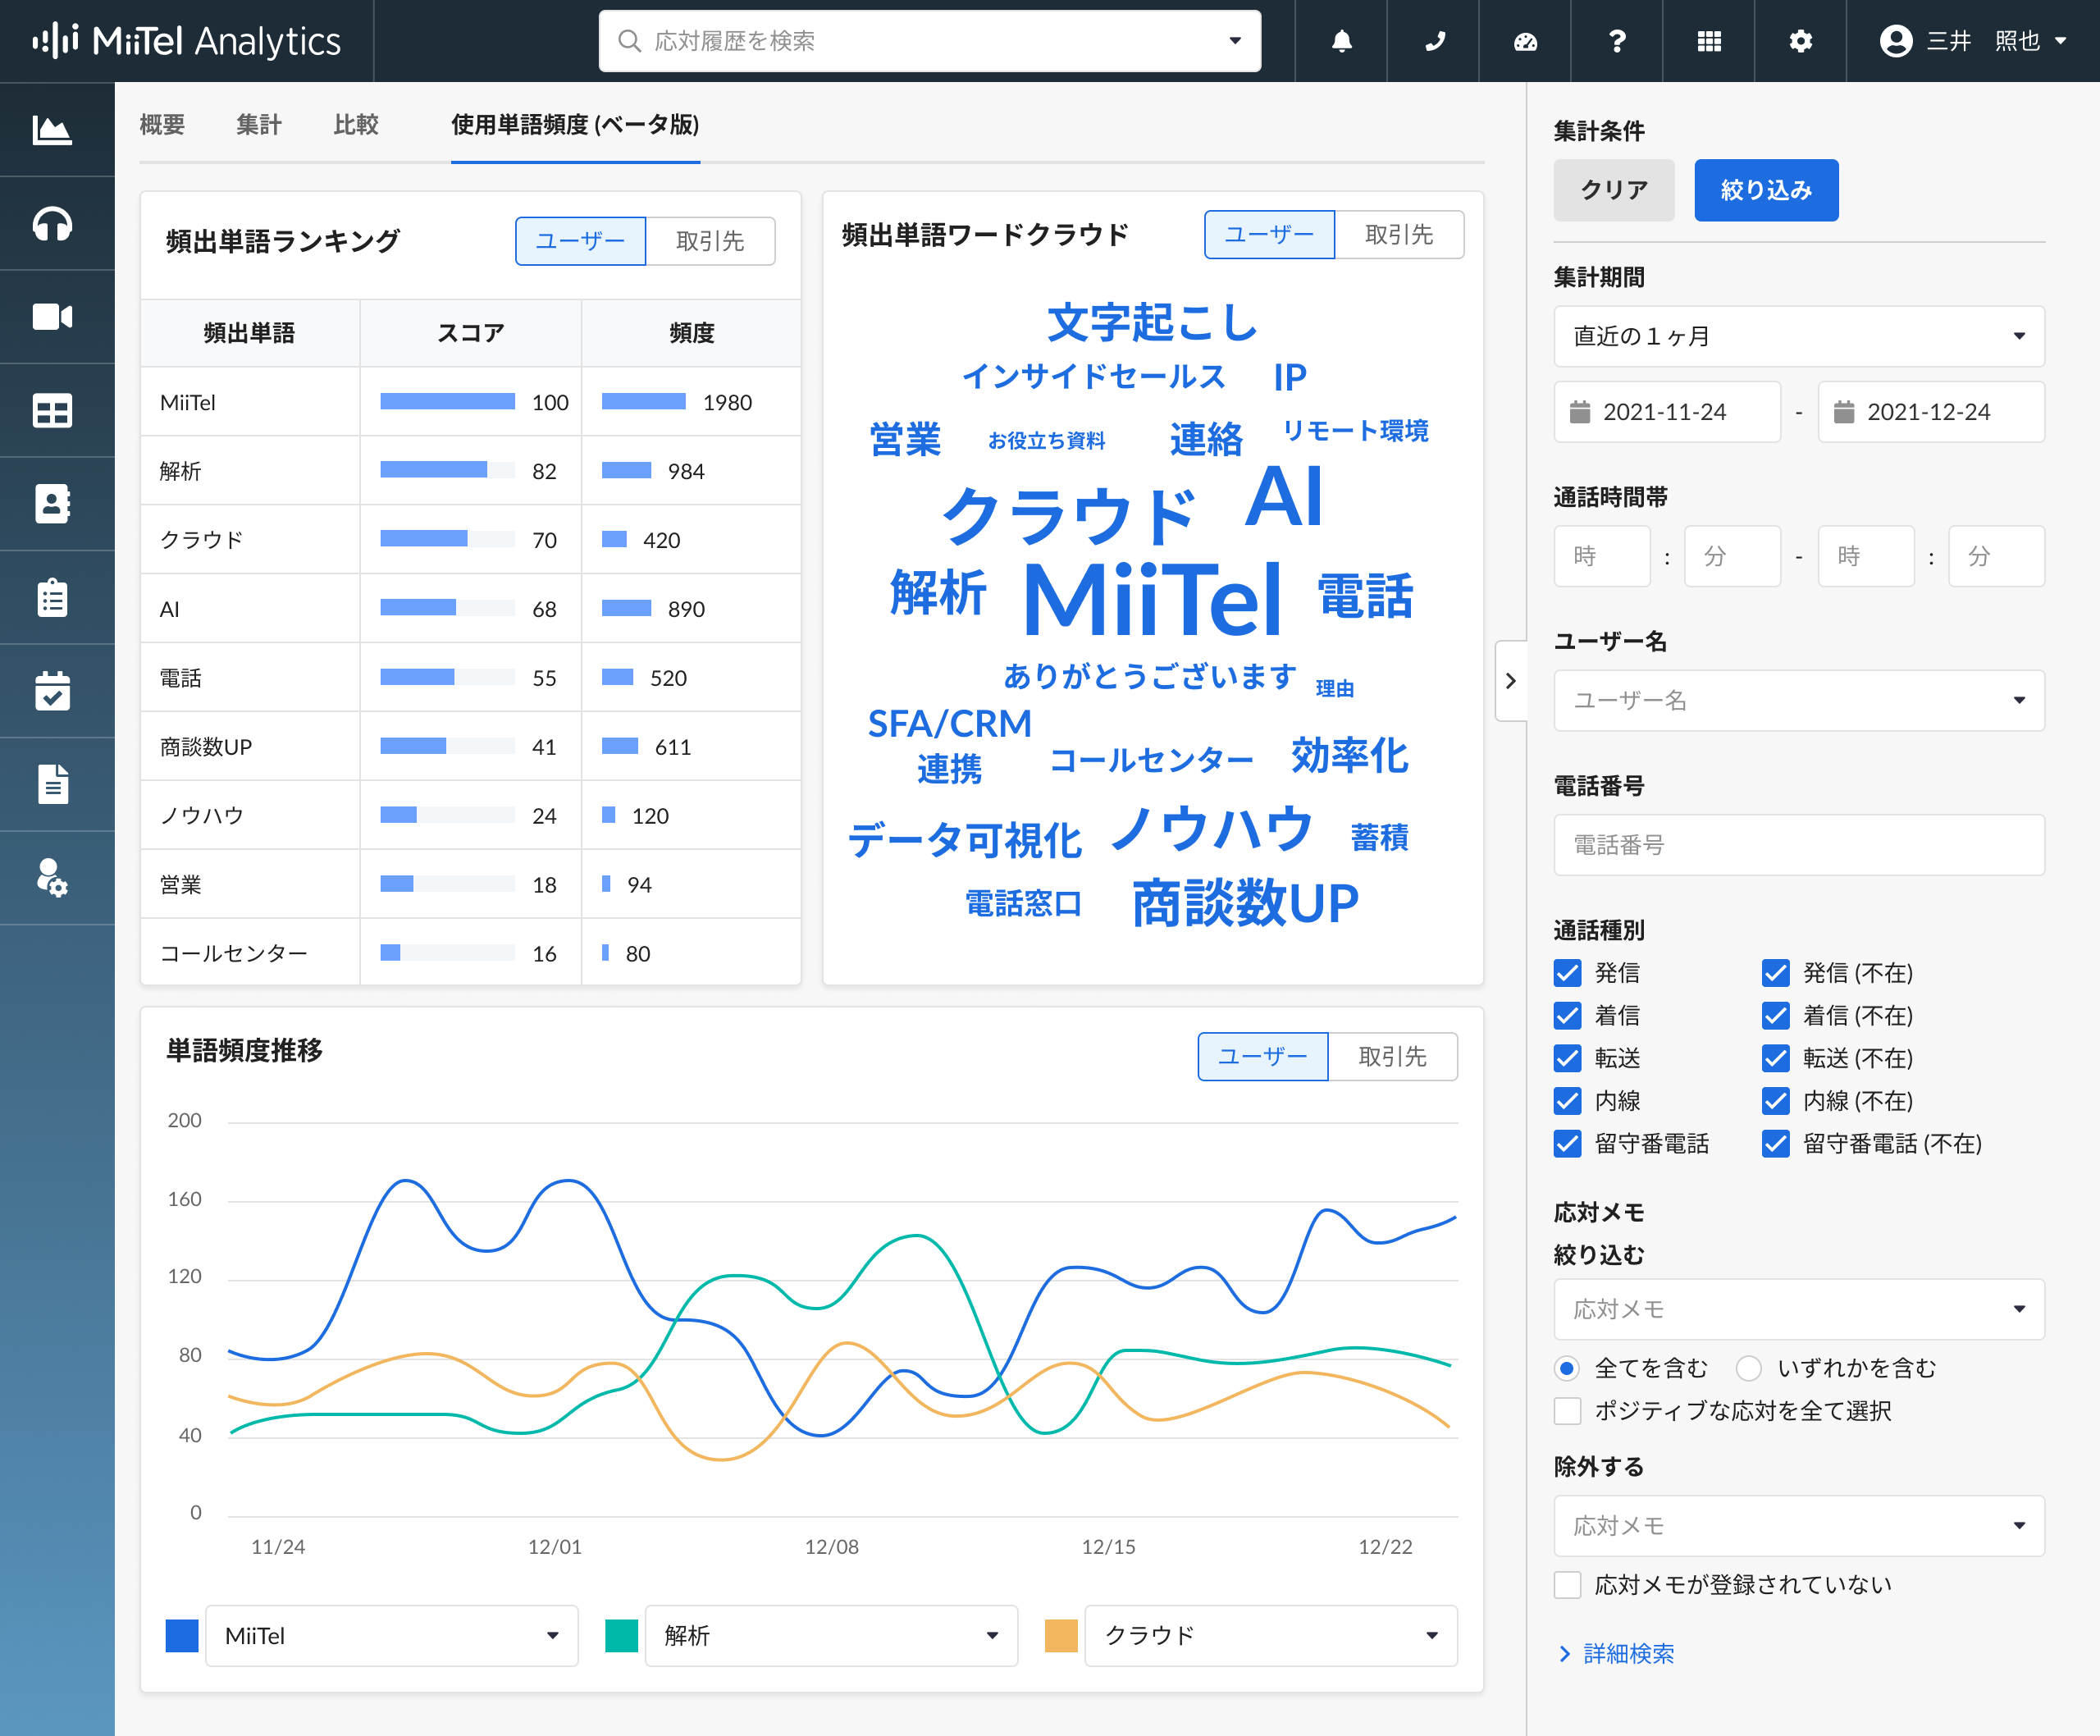Toggle the 発信 checkbox

[1567, 973]
